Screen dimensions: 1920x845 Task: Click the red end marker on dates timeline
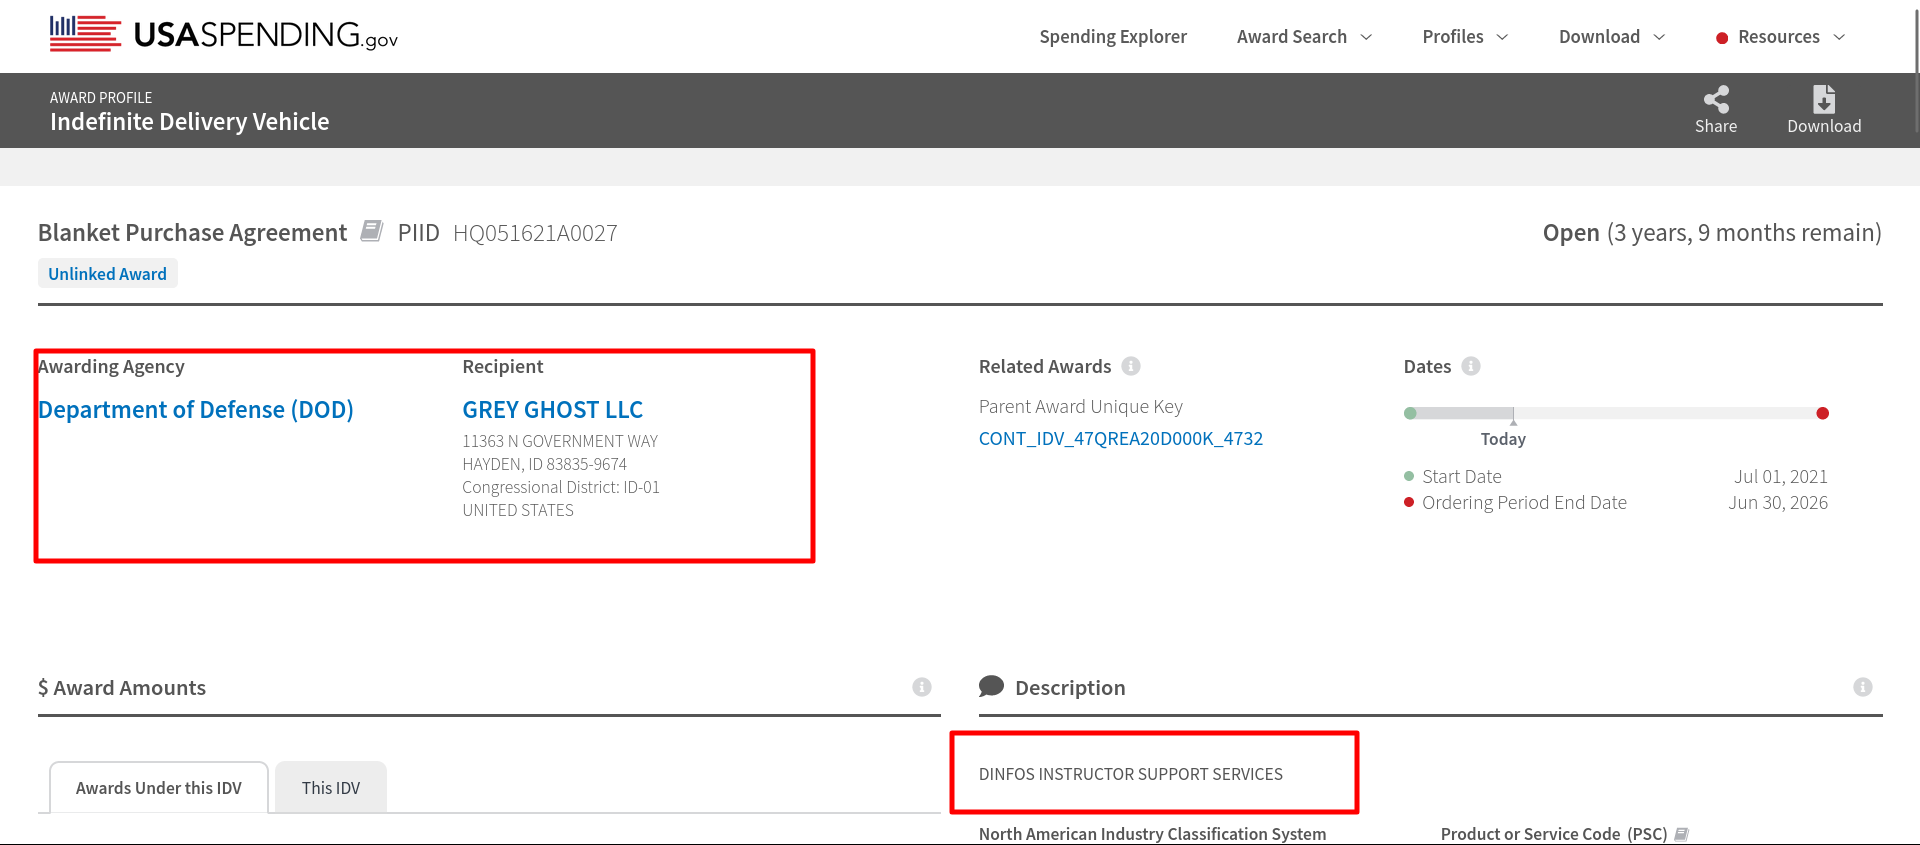tap(1823, 413)
